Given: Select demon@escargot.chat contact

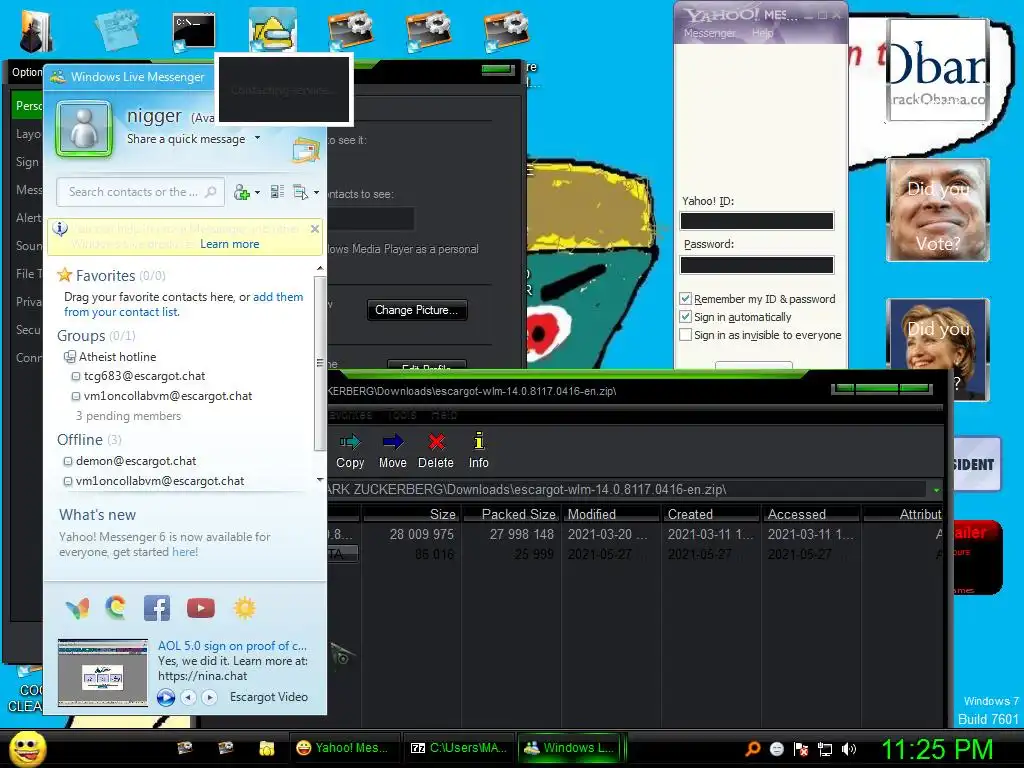Looking at the screenshot, I should click(x=136, y=461).
